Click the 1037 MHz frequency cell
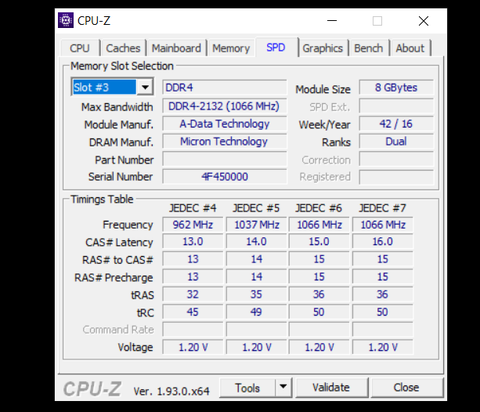Screen dimensions: 480x412 [x=256, y=224]
